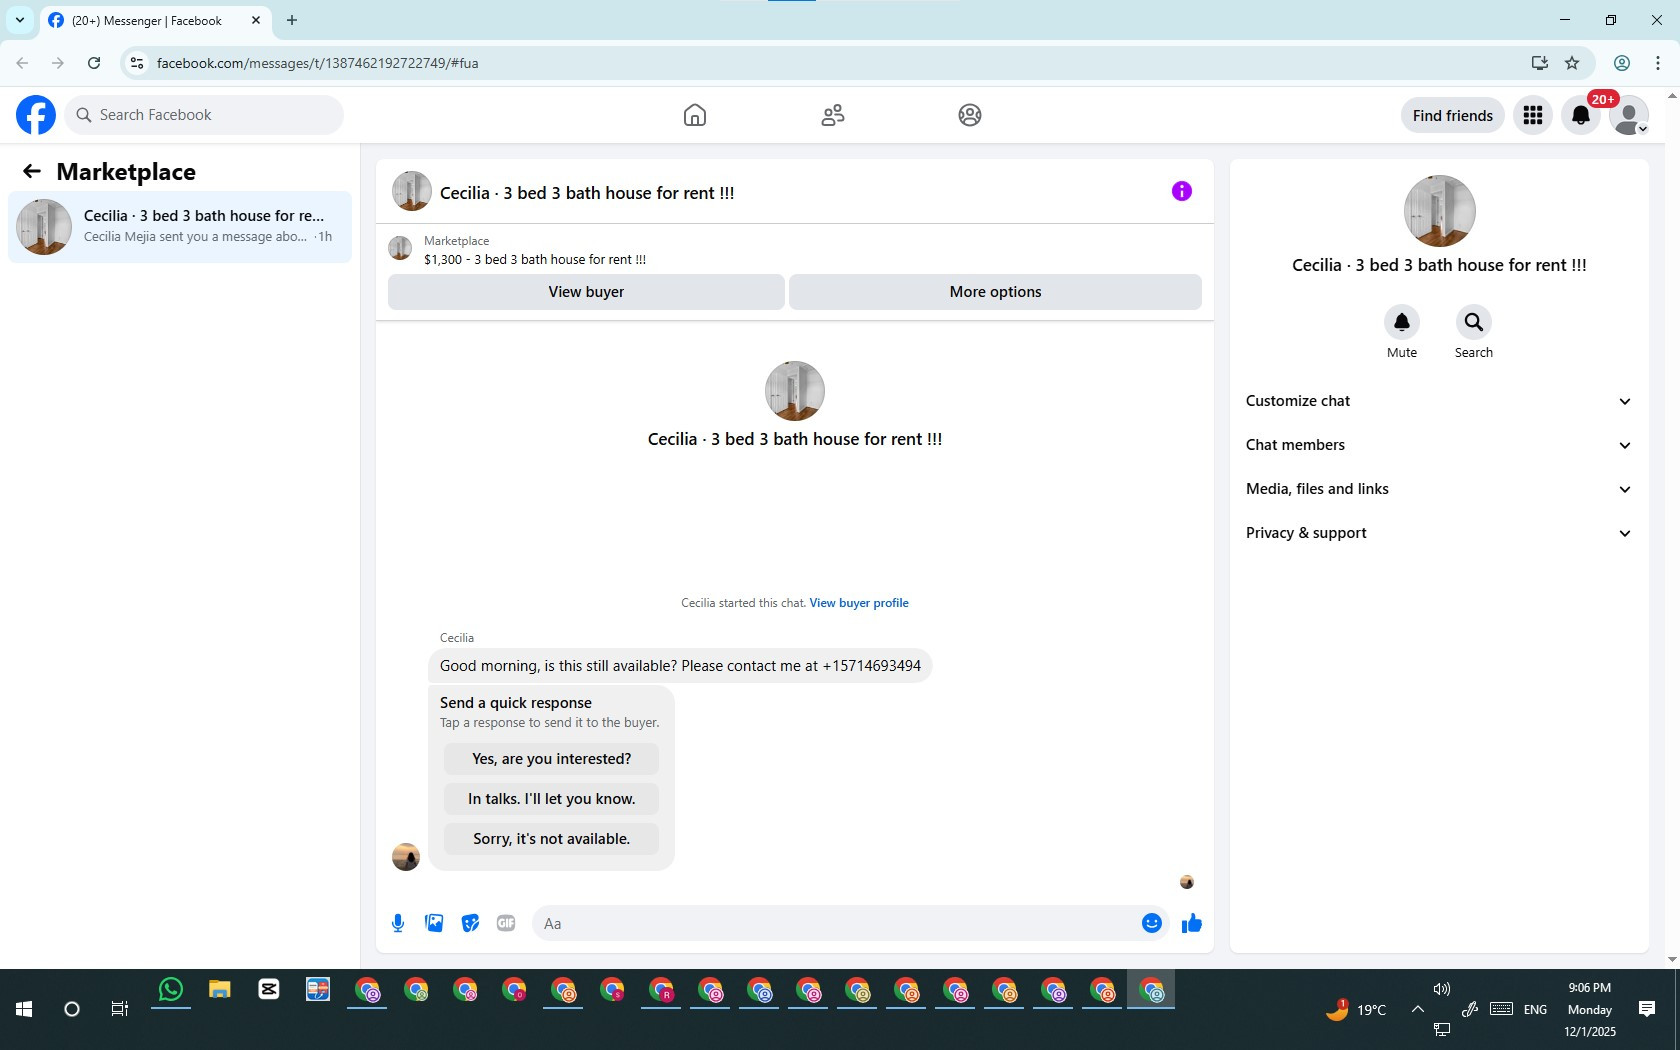Click the View buyer button

(586, 292)
